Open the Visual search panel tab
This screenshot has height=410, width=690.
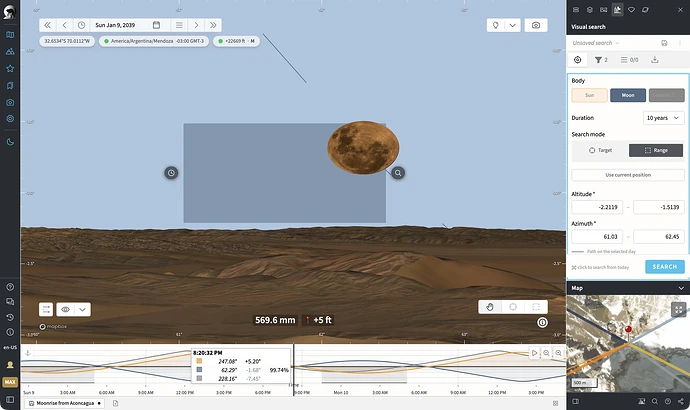(x=617, y=10)
